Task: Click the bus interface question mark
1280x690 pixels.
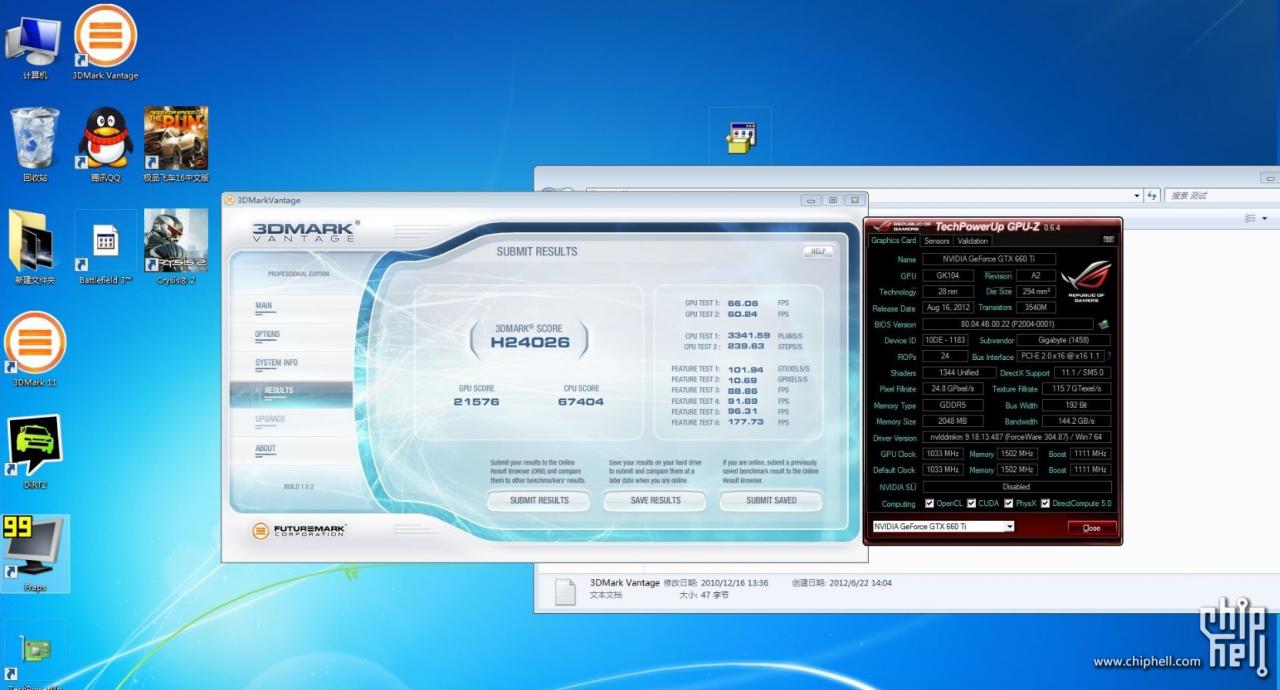Action: pos(1108,356)
